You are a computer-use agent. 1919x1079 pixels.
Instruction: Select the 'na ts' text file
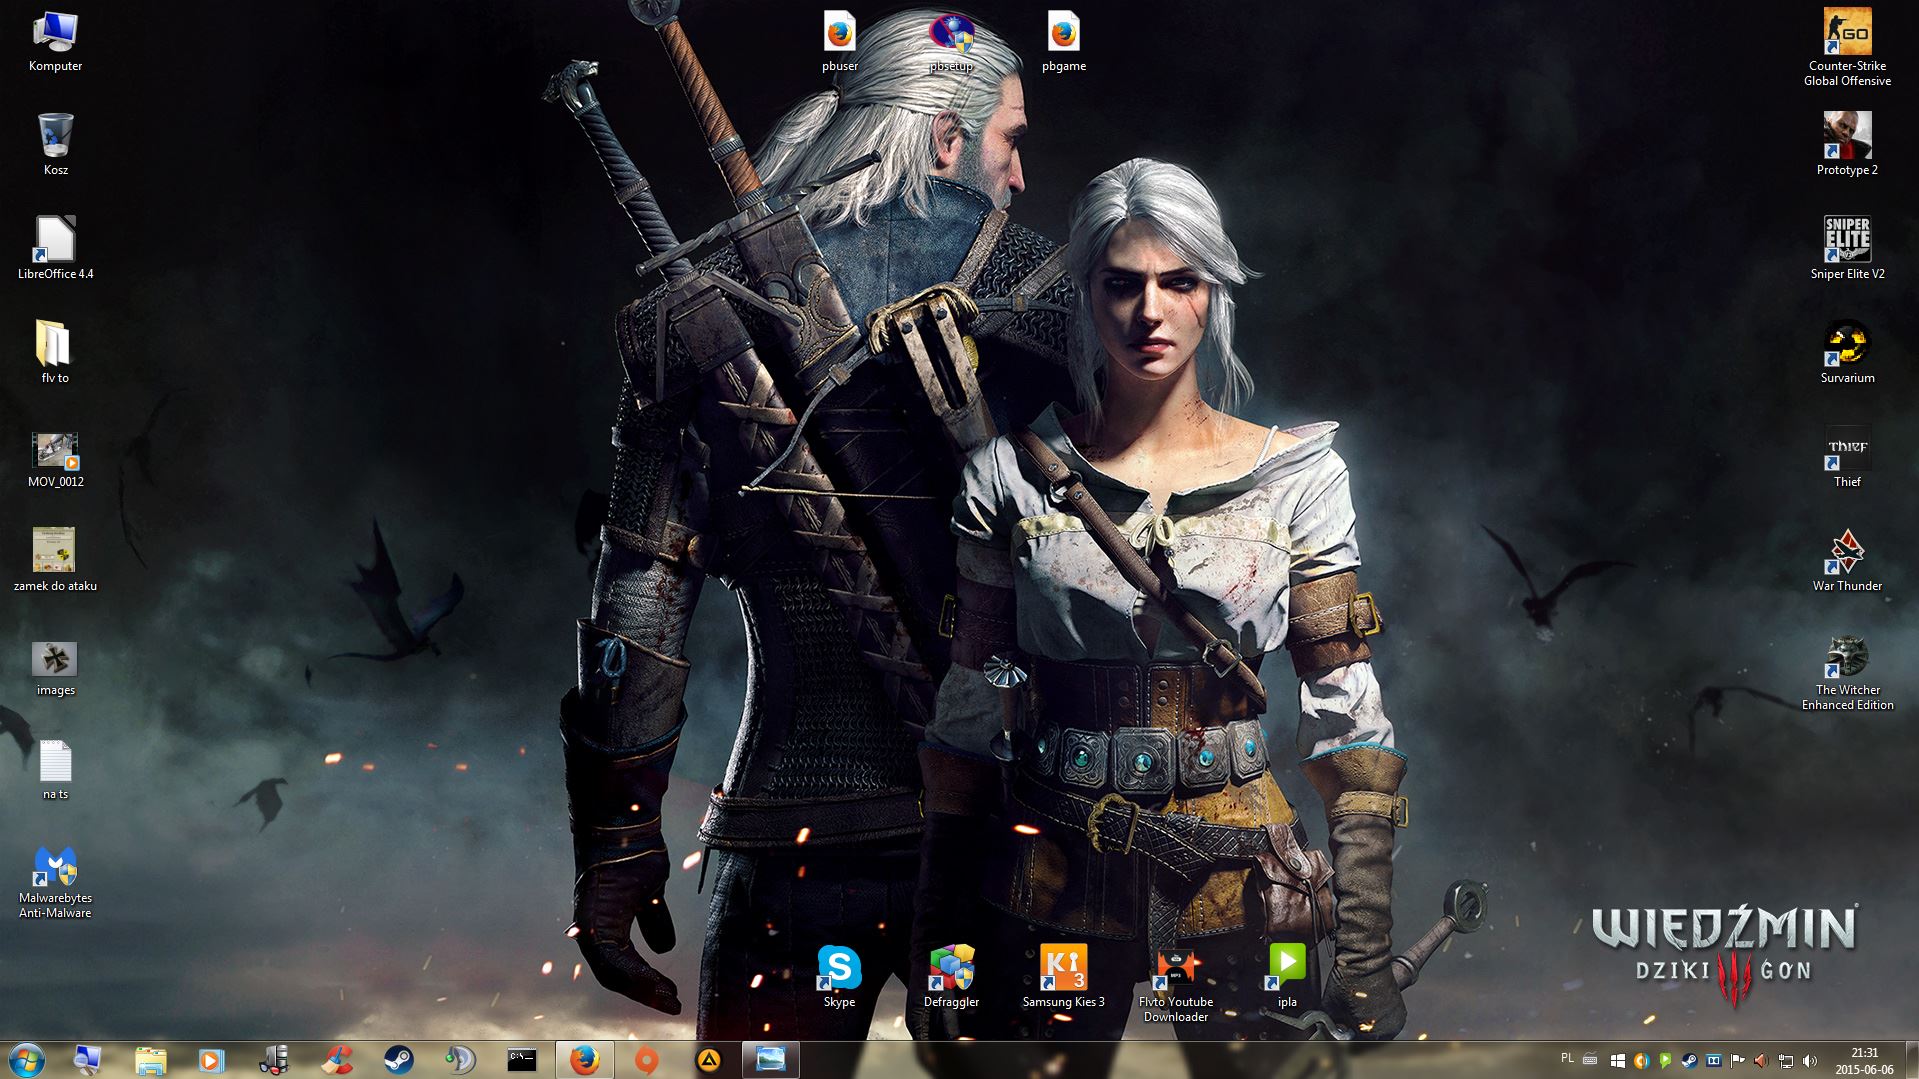point(55,769)
